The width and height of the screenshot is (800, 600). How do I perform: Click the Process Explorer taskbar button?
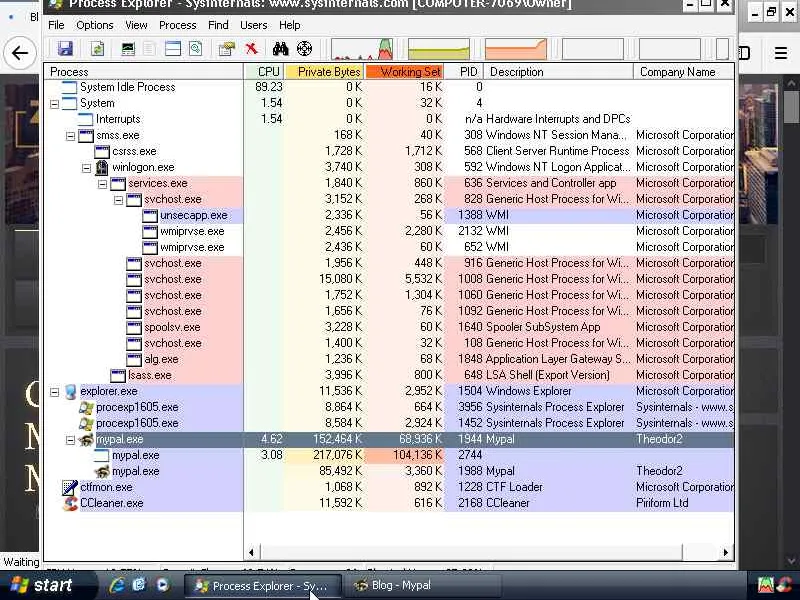point(264,585)
